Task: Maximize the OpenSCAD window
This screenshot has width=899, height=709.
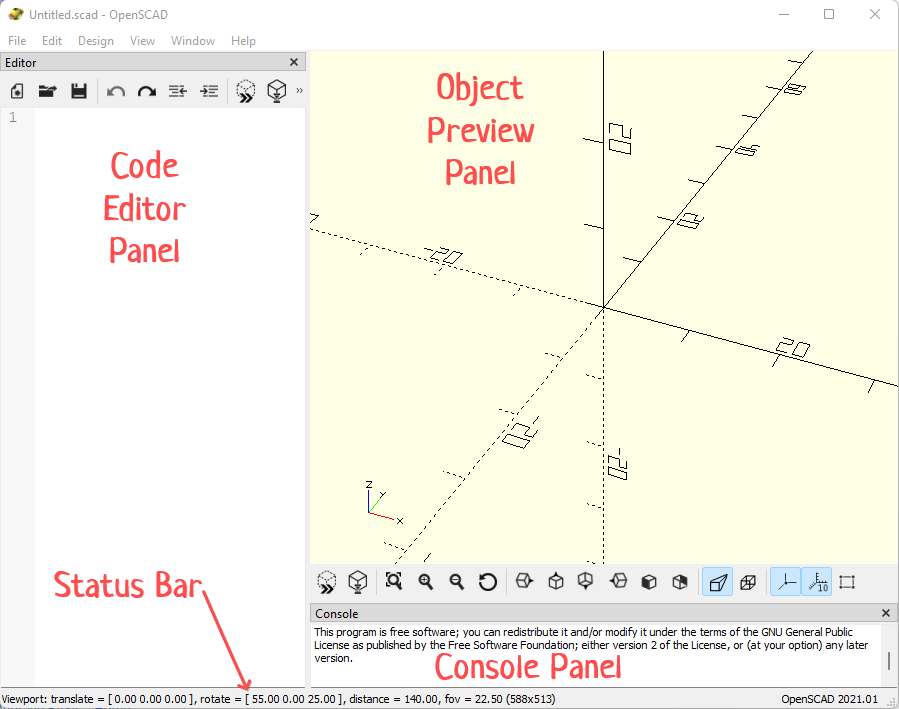Action: pyautogui.click(x=829, y=14)
